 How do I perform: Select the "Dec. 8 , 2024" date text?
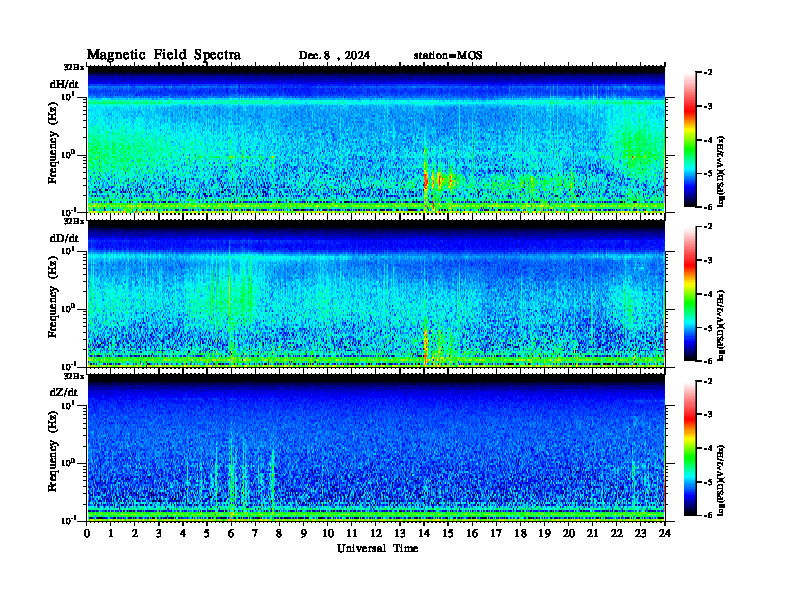pos(334,56)
